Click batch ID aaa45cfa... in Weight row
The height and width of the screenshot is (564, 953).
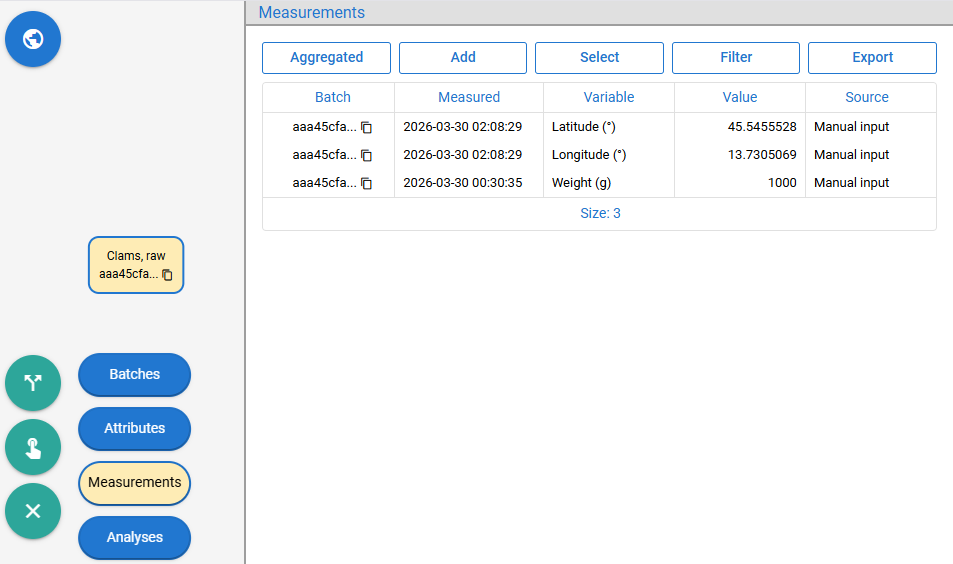coord(325,183)
